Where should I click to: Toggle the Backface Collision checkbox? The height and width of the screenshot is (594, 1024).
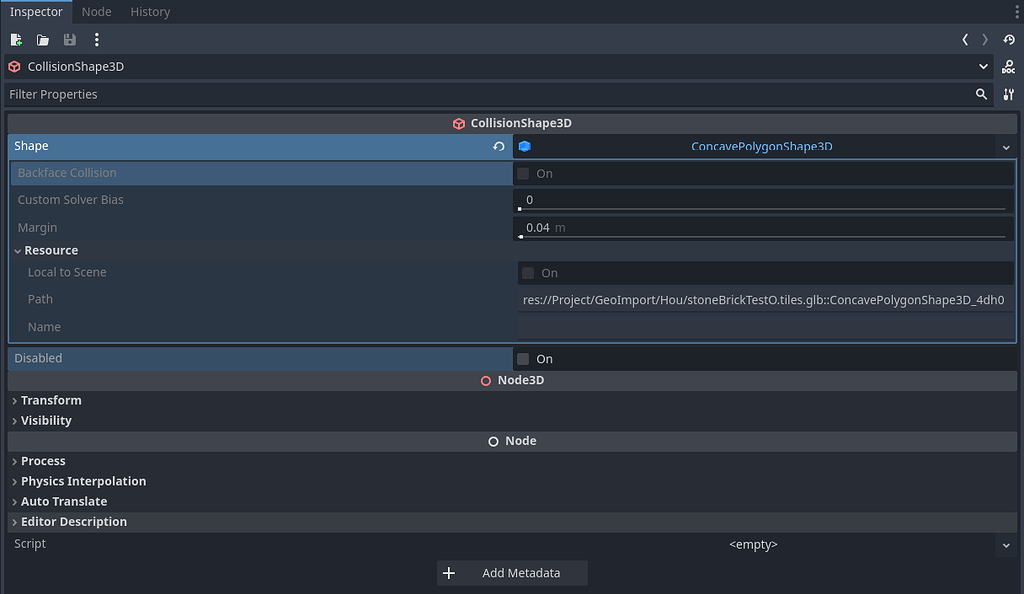[x=521, y=173]
